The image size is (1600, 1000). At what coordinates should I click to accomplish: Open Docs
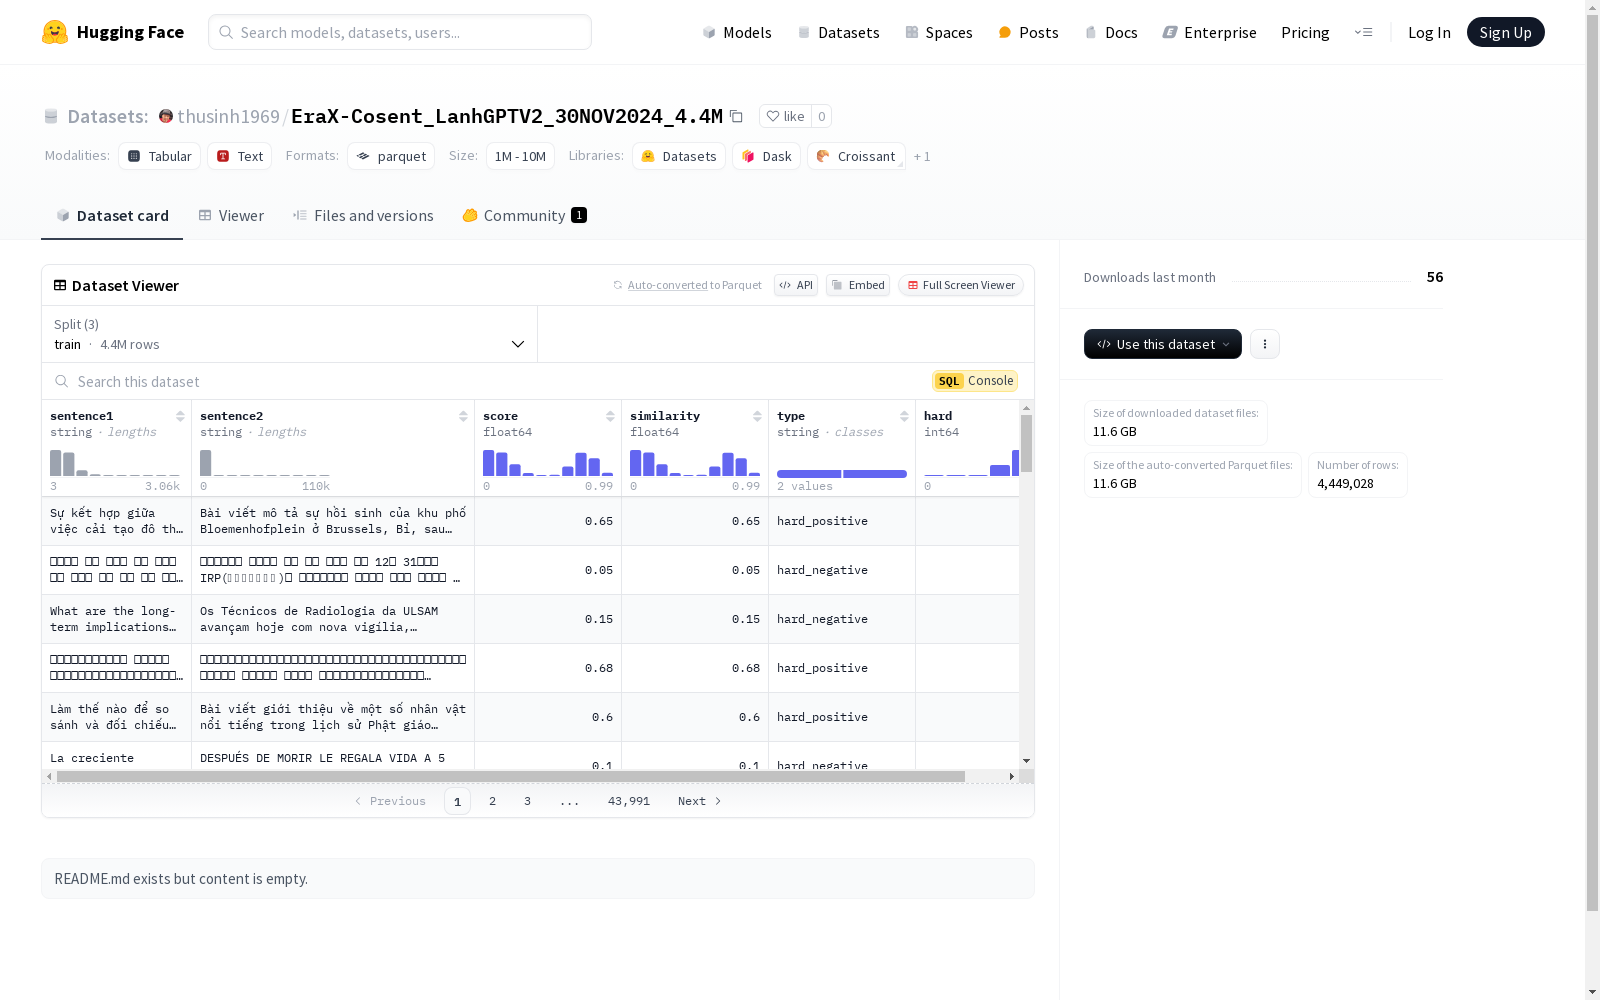[1111, 32]
